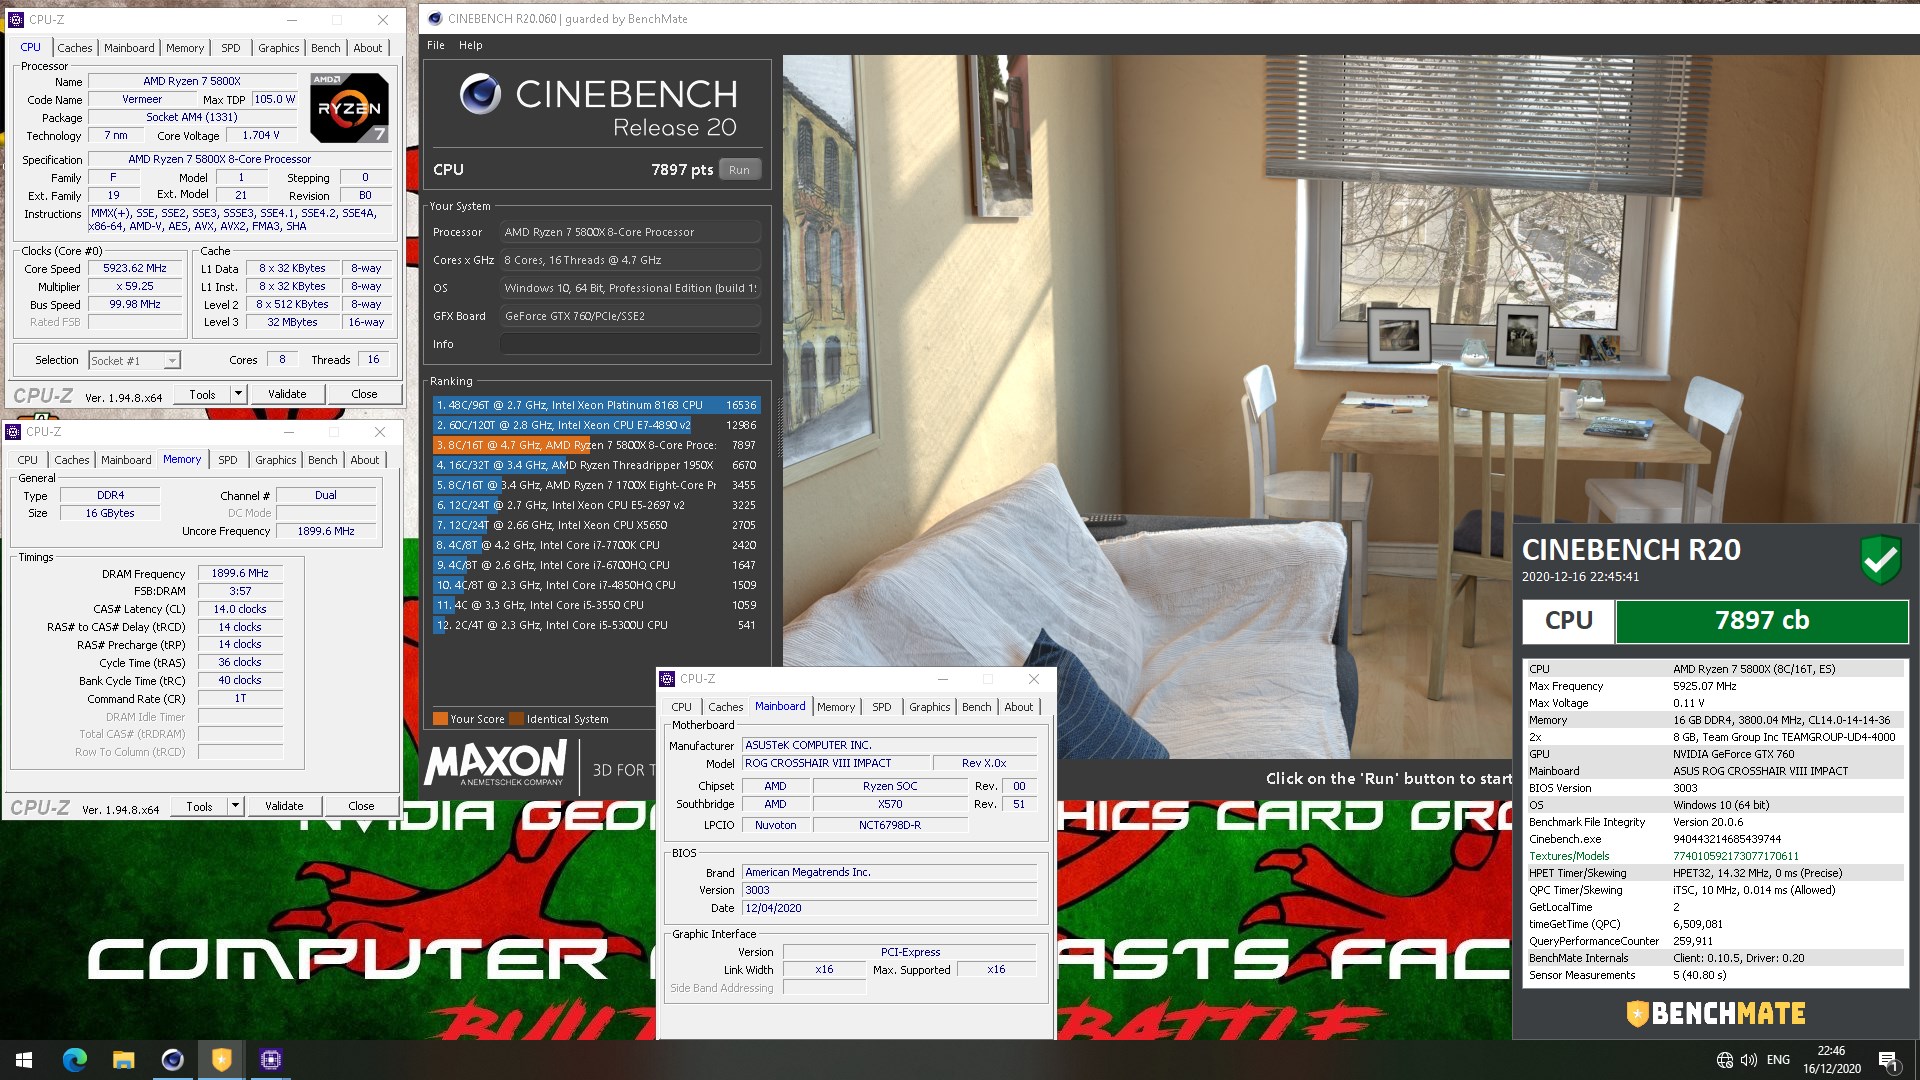The width and height of the screenshot is (1920, 1080).
Task: Click the Cinebench Processor field
Action: pos(630,232)
